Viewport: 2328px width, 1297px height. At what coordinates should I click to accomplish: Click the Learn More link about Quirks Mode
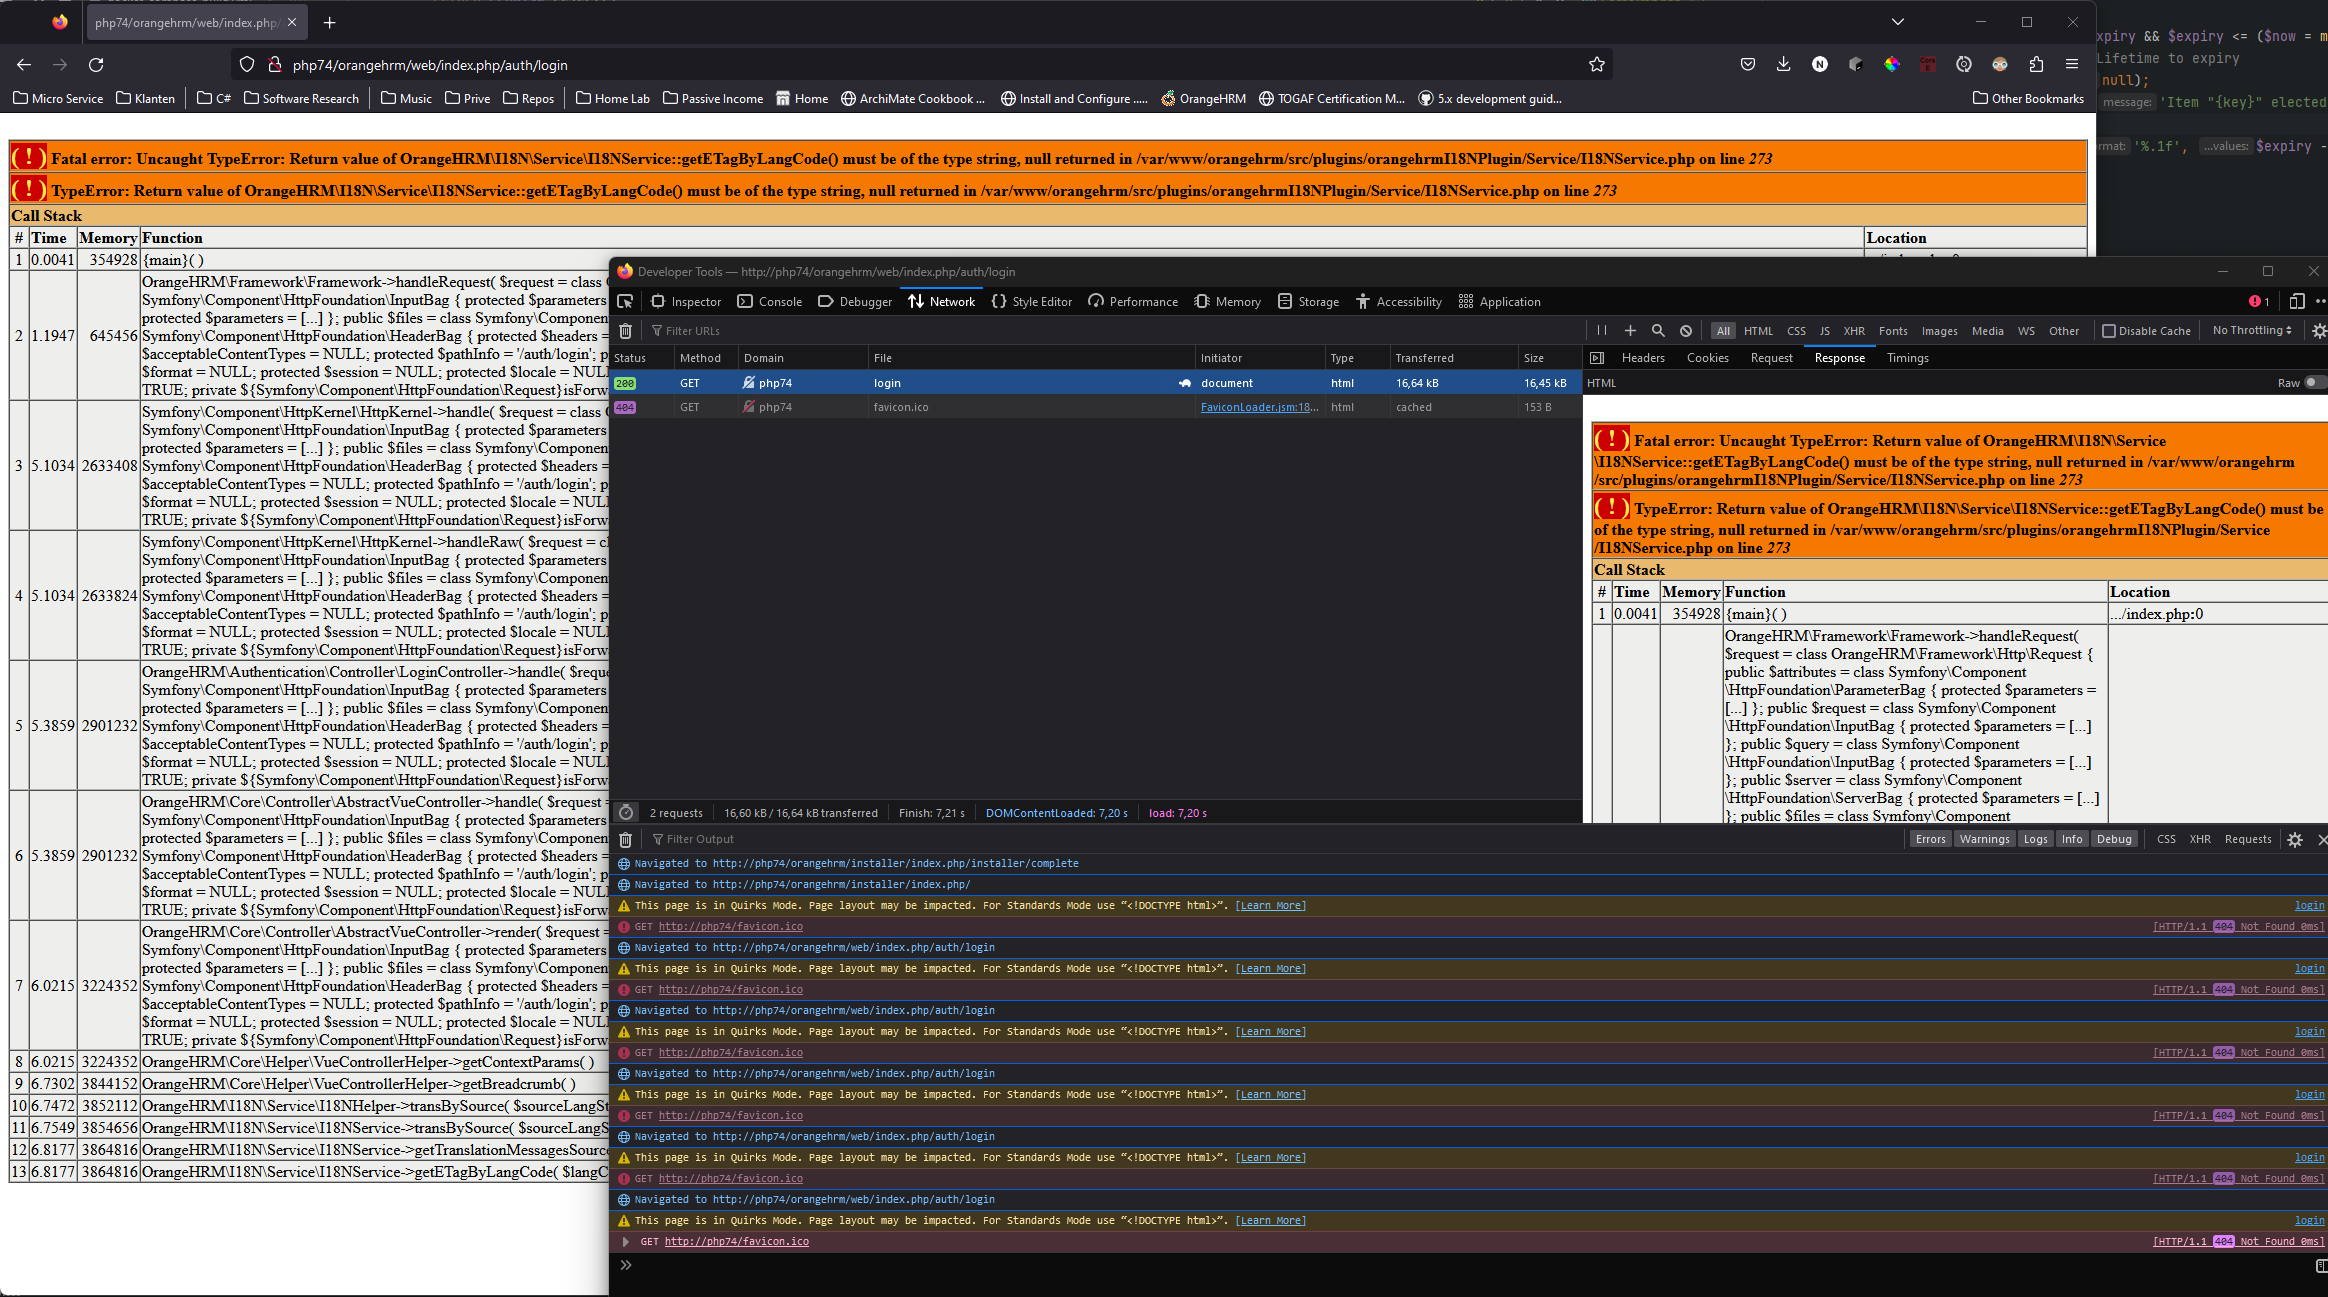(1270, 905)
